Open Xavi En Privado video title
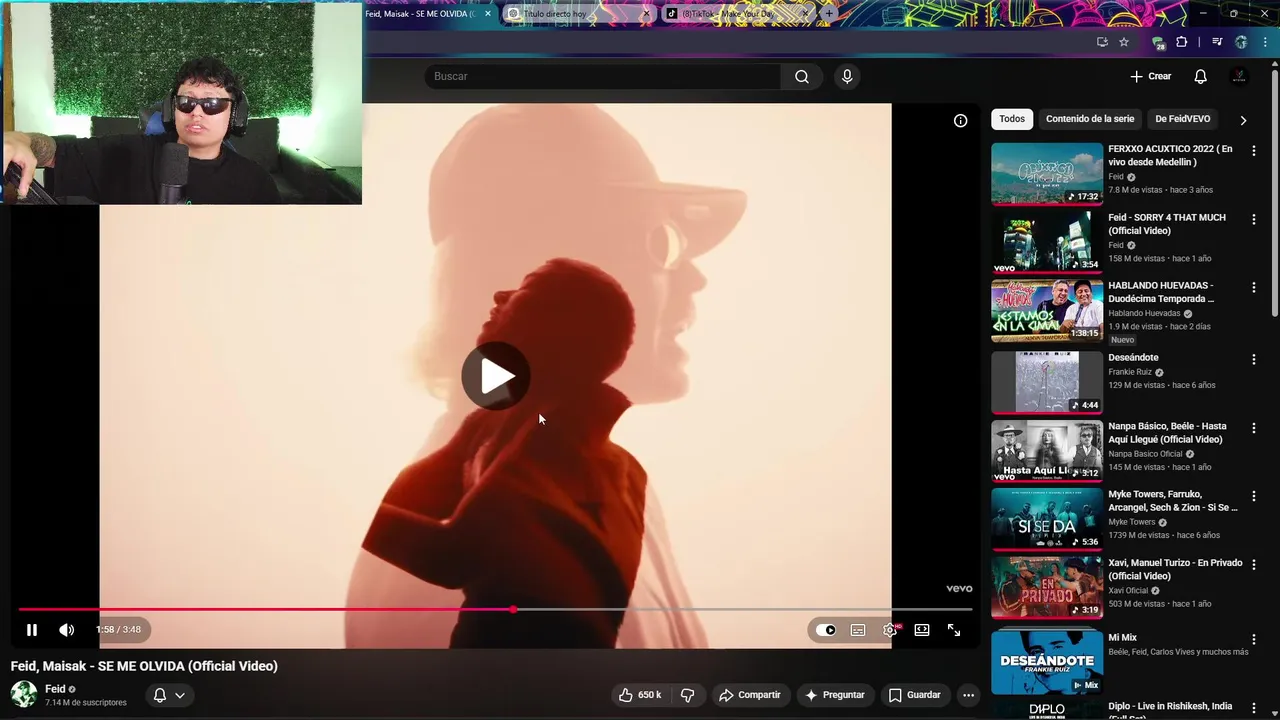 [x=1175, y=569]
